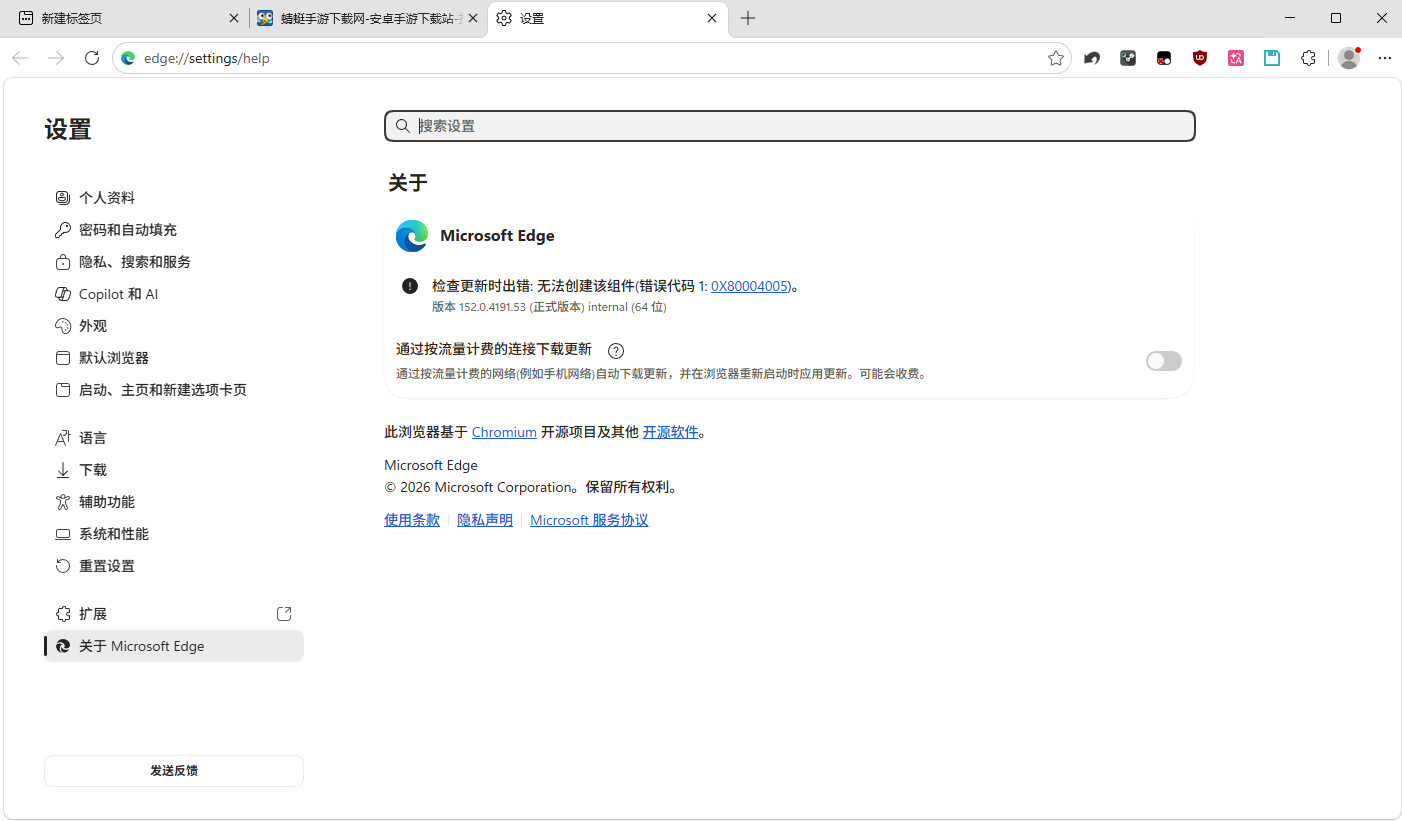
Task: Click the uBlock Origin extension icon
Action: pyautogui.click(x=1200, y=58)
